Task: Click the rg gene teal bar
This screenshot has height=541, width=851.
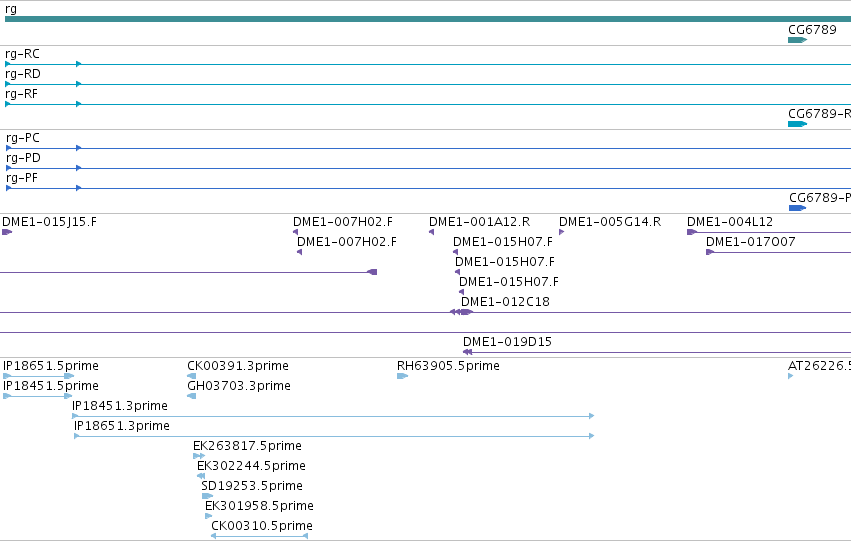Action: tap(428, 20)
